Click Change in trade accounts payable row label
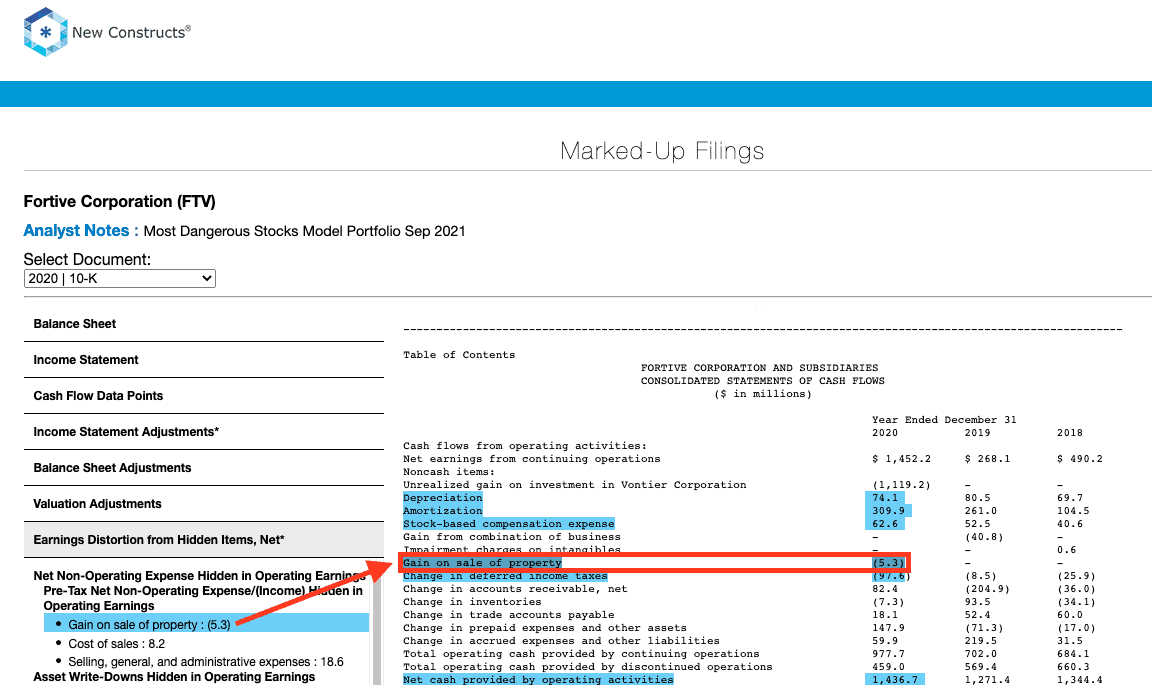The width and height of the screenshot is (1152, 685). pos(508,615)
